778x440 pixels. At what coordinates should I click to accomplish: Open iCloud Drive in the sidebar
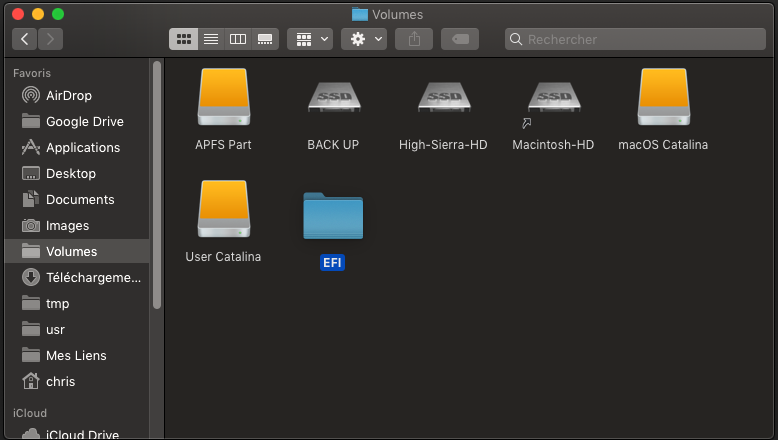click(77, 434)
